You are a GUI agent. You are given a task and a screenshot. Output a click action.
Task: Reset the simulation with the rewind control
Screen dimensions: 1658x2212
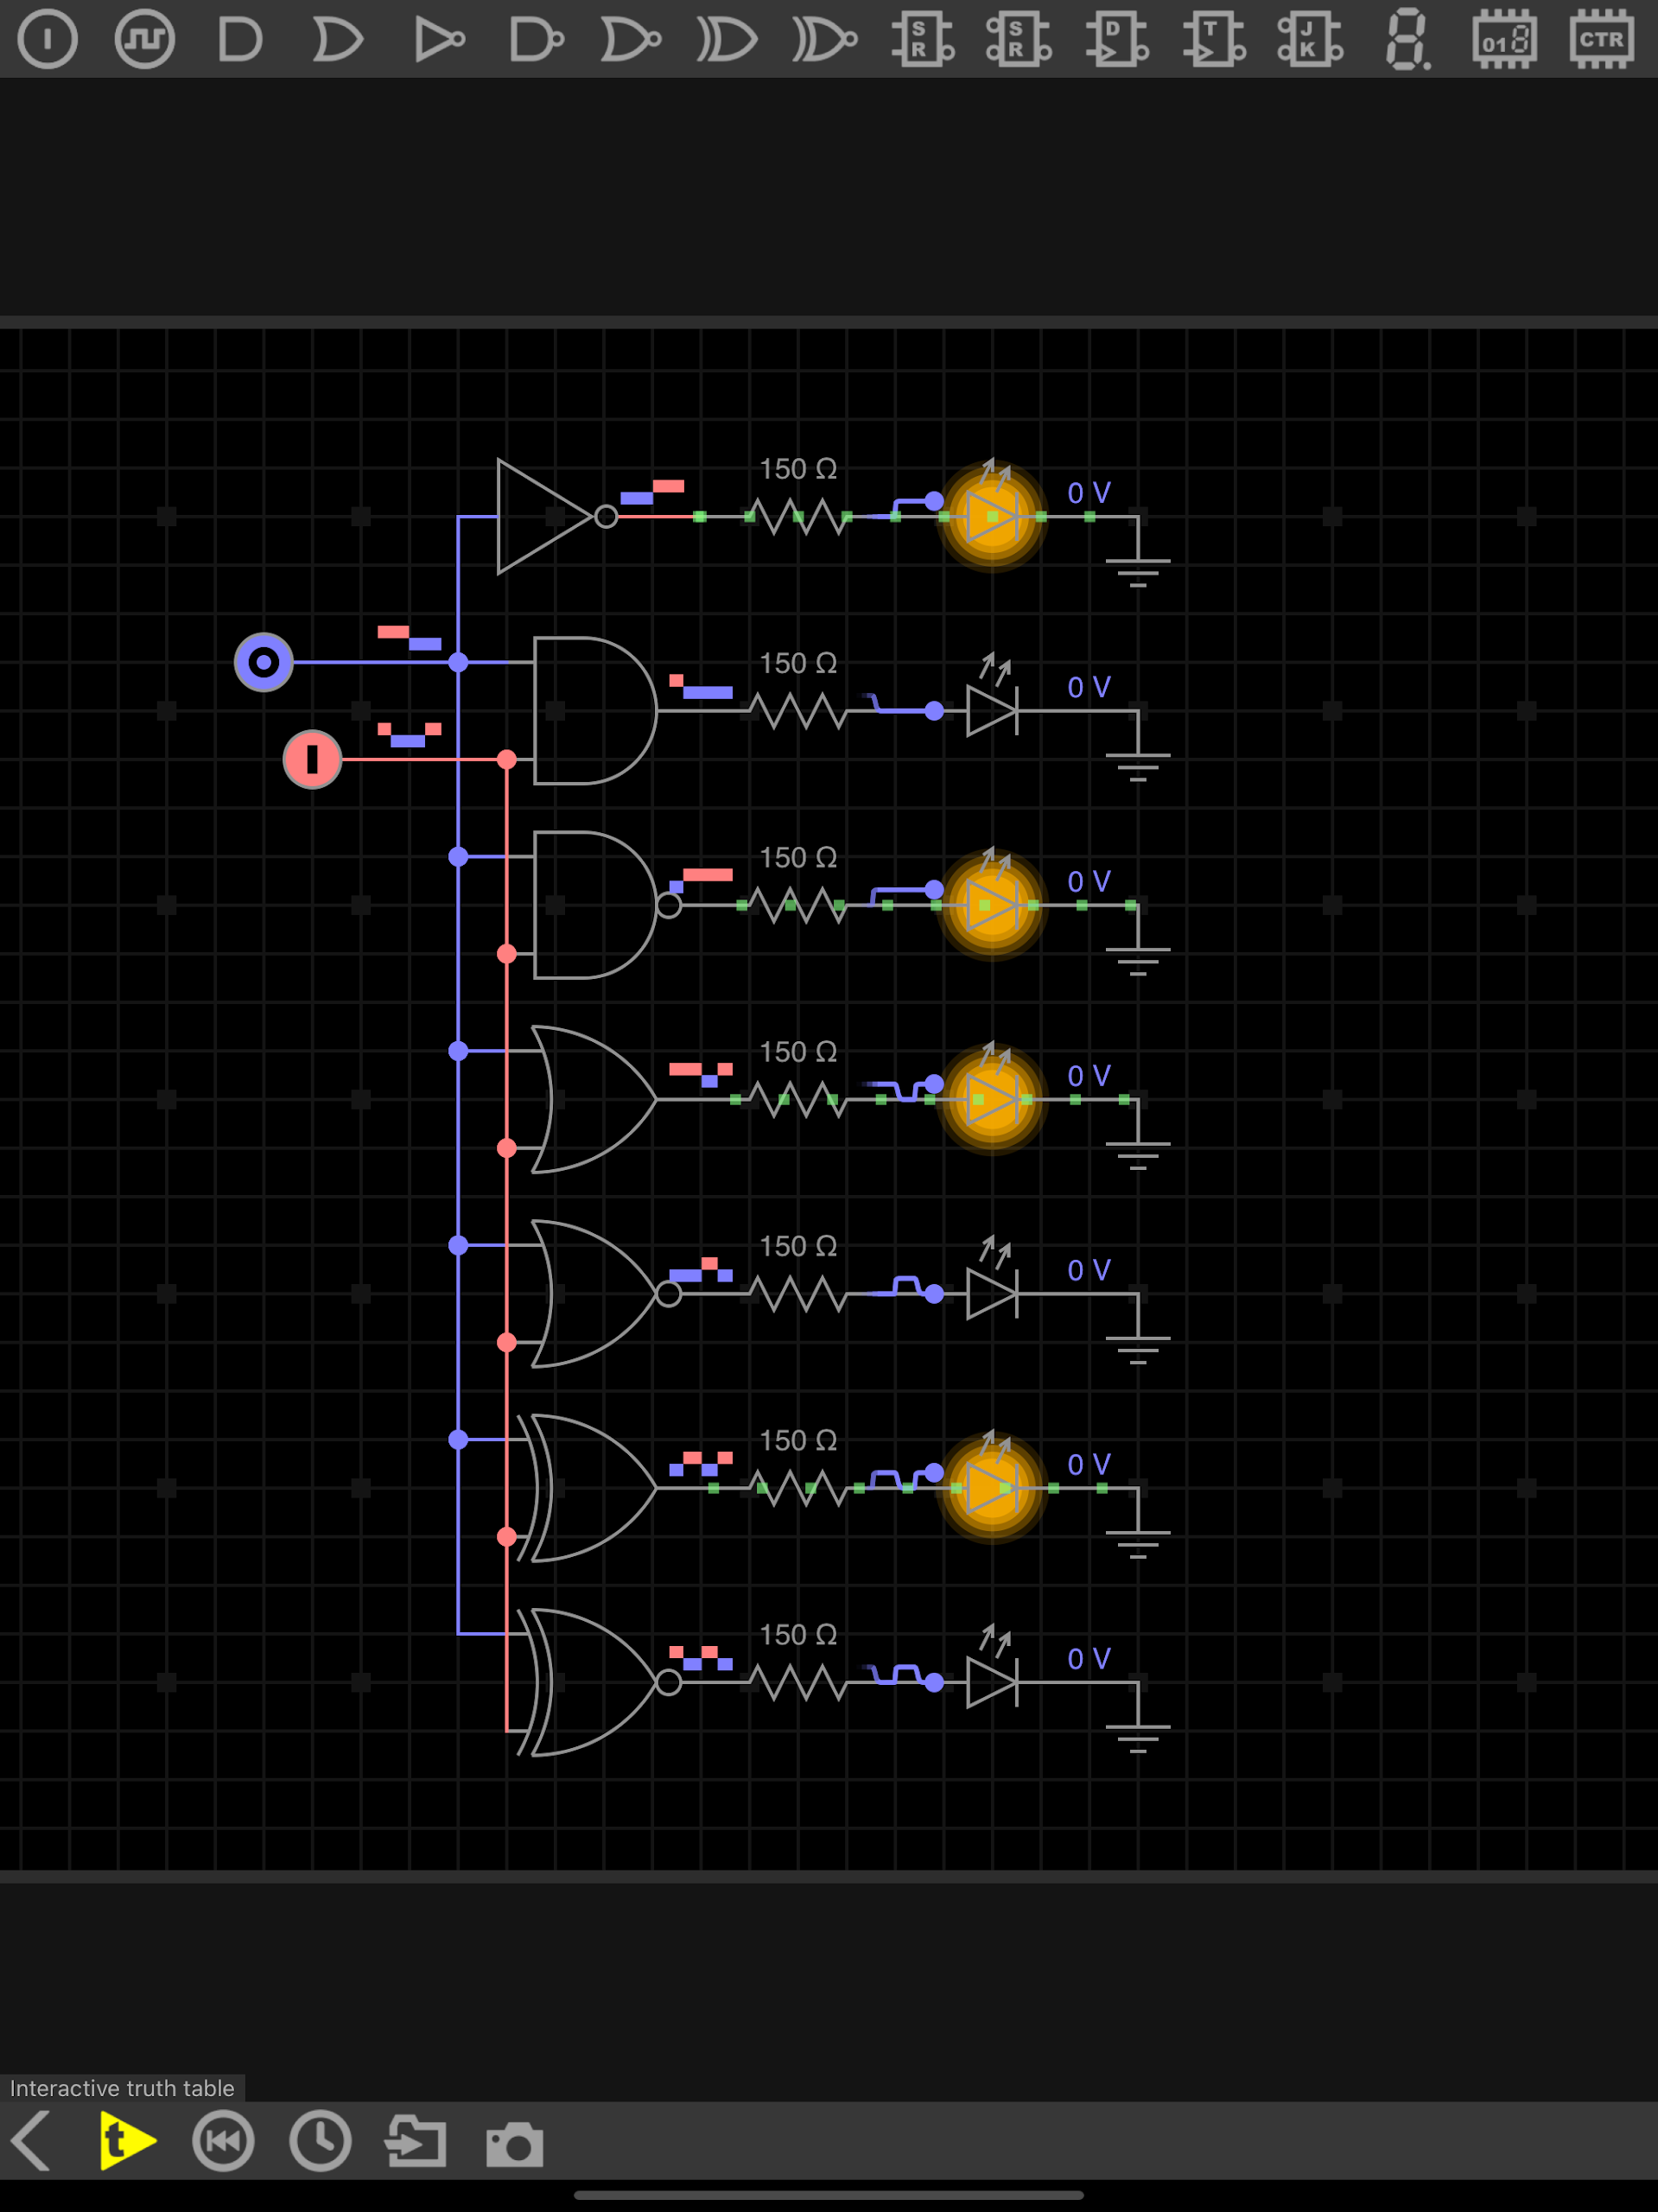(222, 2141)
